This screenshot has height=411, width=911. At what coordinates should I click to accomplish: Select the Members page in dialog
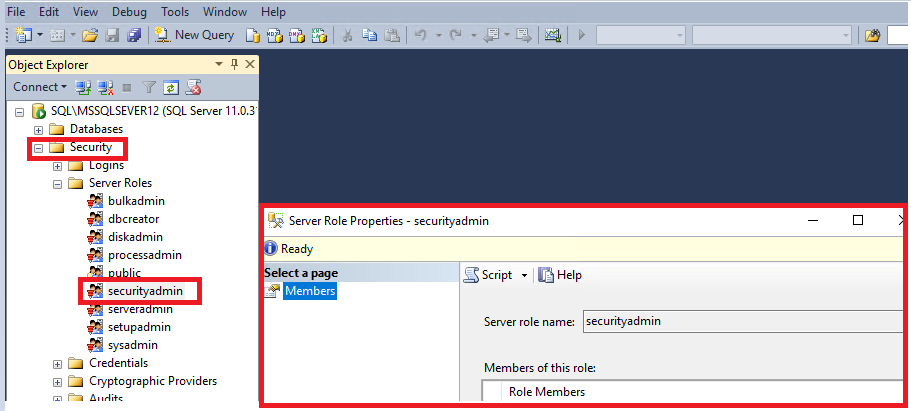tap(310, 291)
